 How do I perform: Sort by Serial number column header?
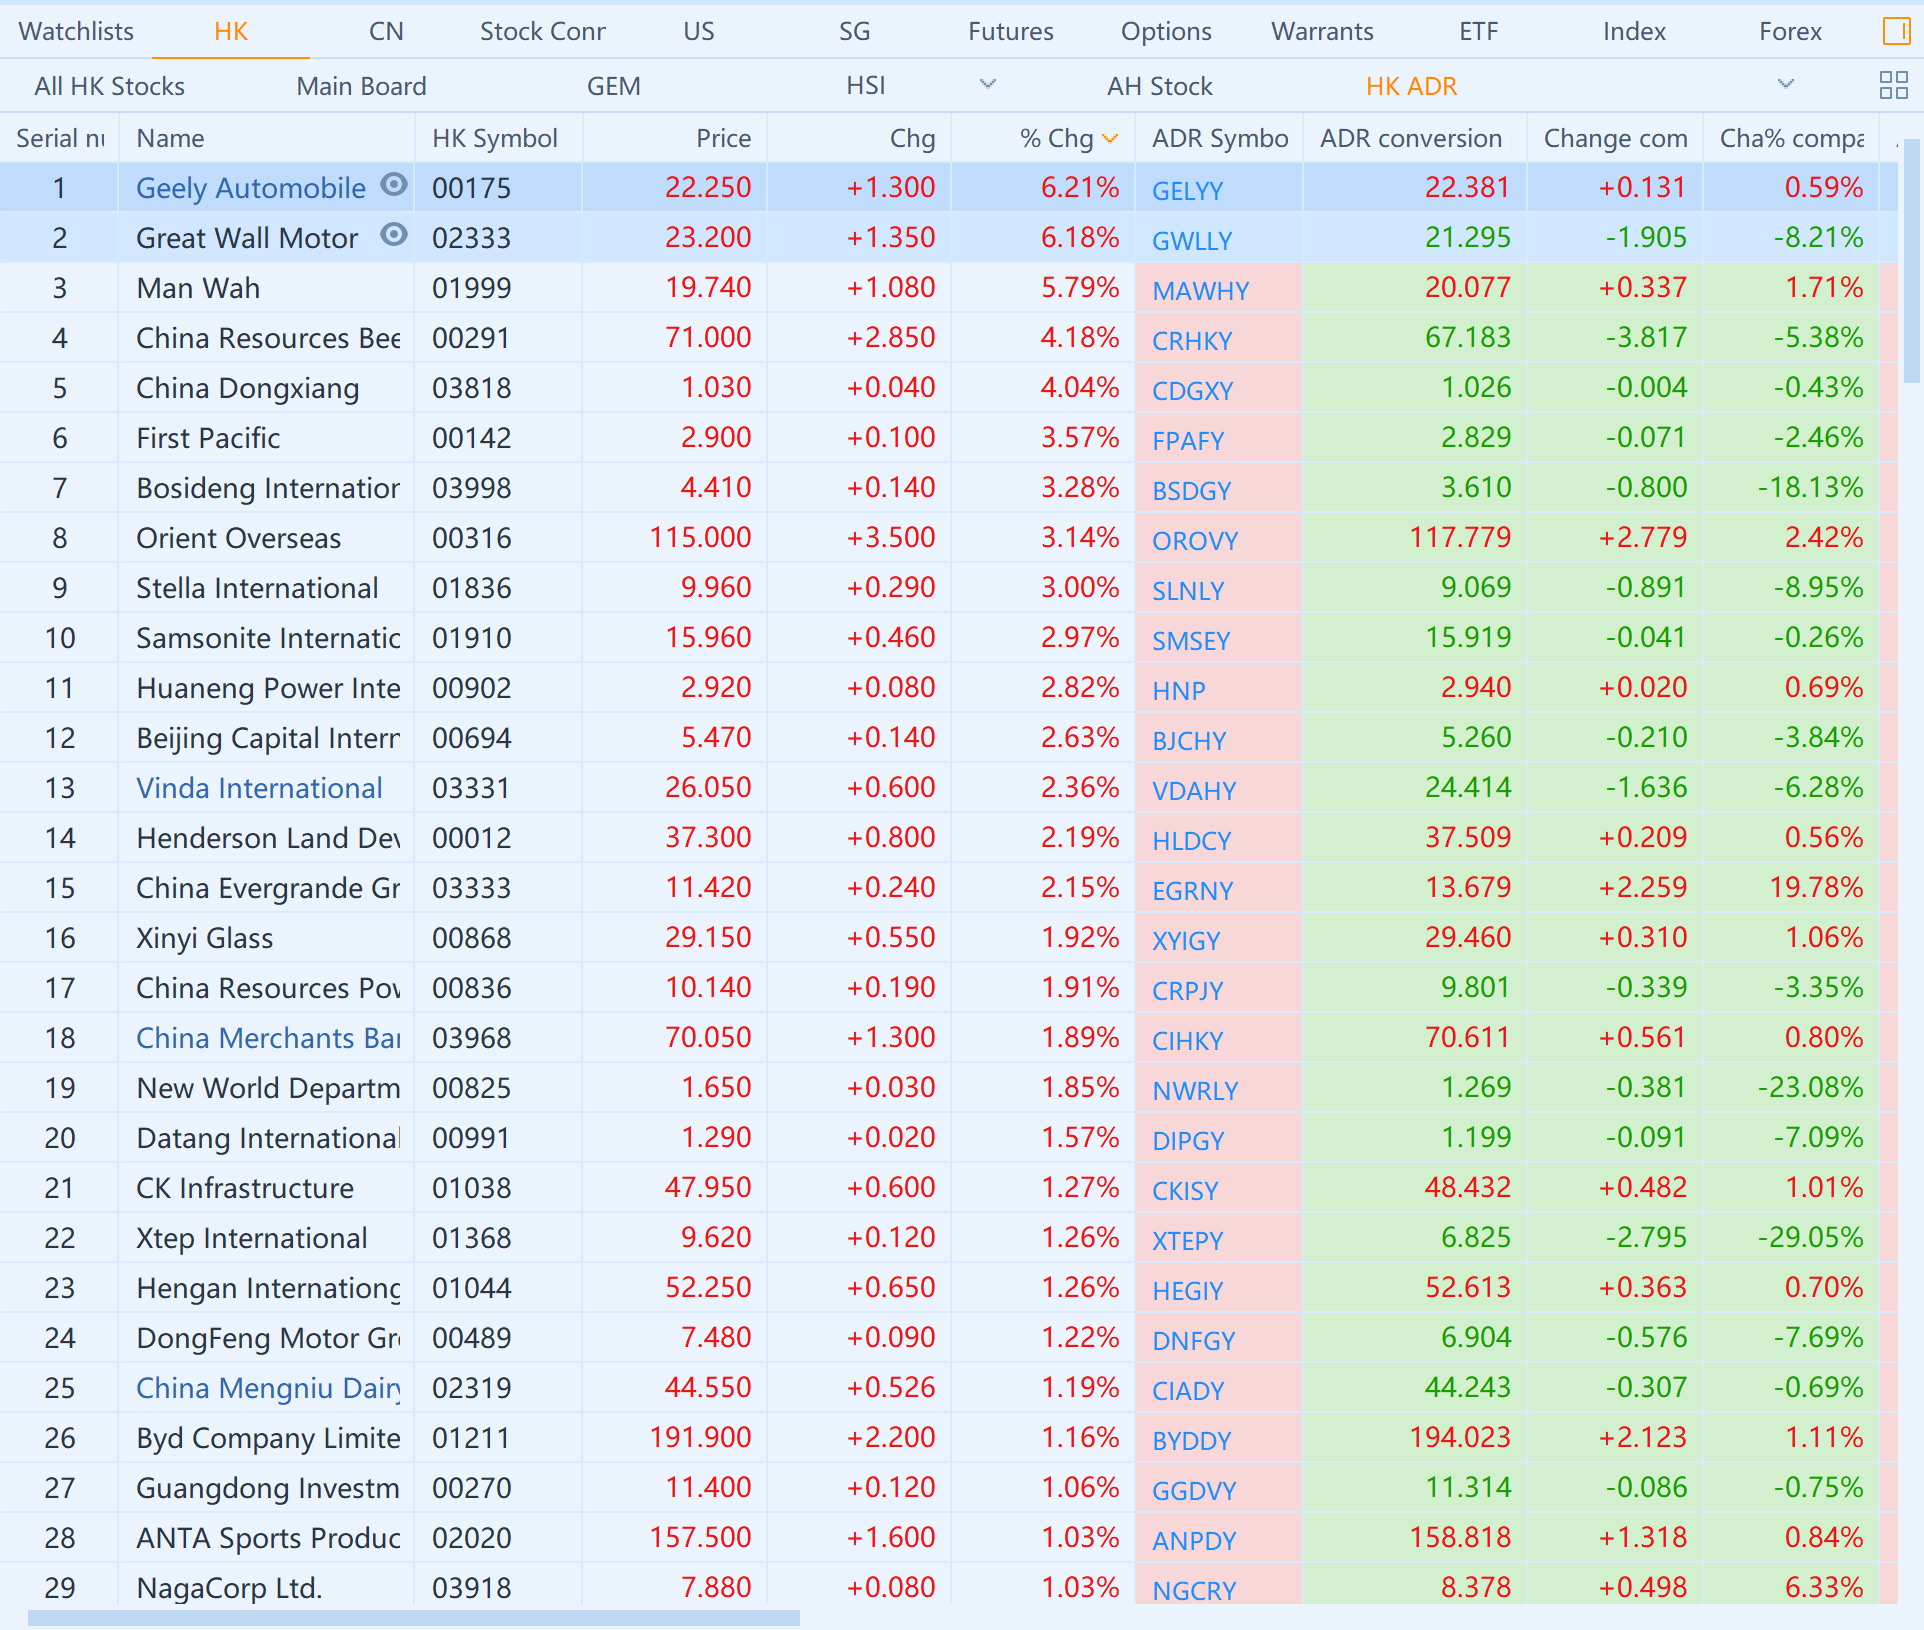60,138
